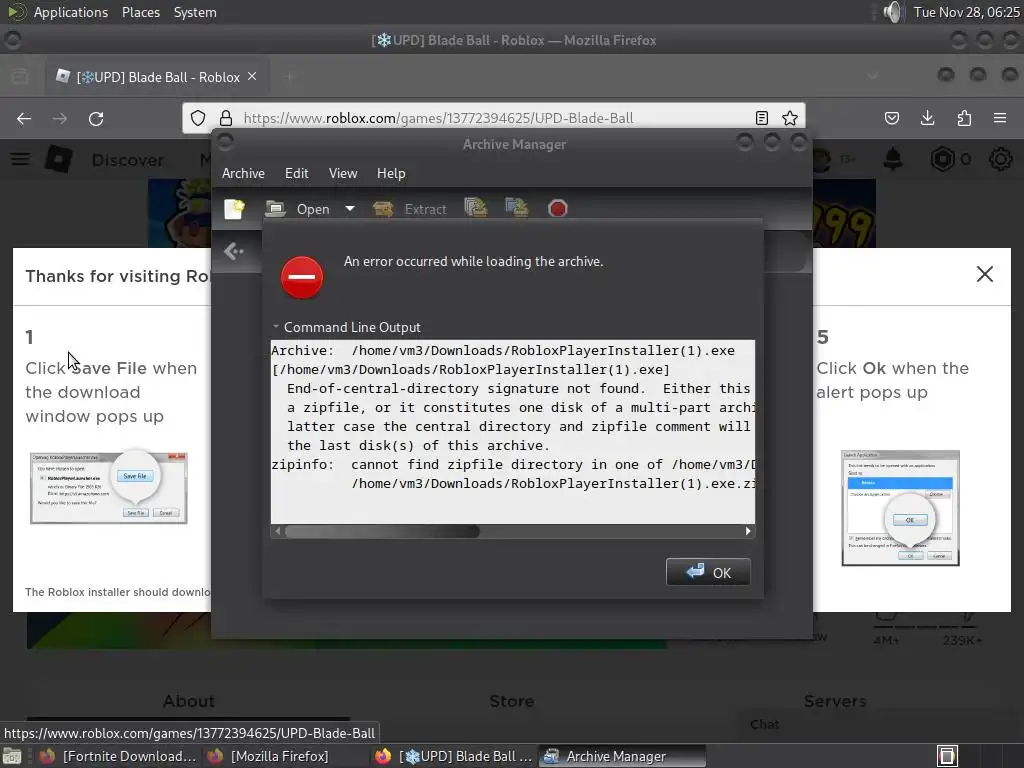The height and width of the screenshot is (768, 1024).
Task: Click the date and time clock
Action: point(967,12)
